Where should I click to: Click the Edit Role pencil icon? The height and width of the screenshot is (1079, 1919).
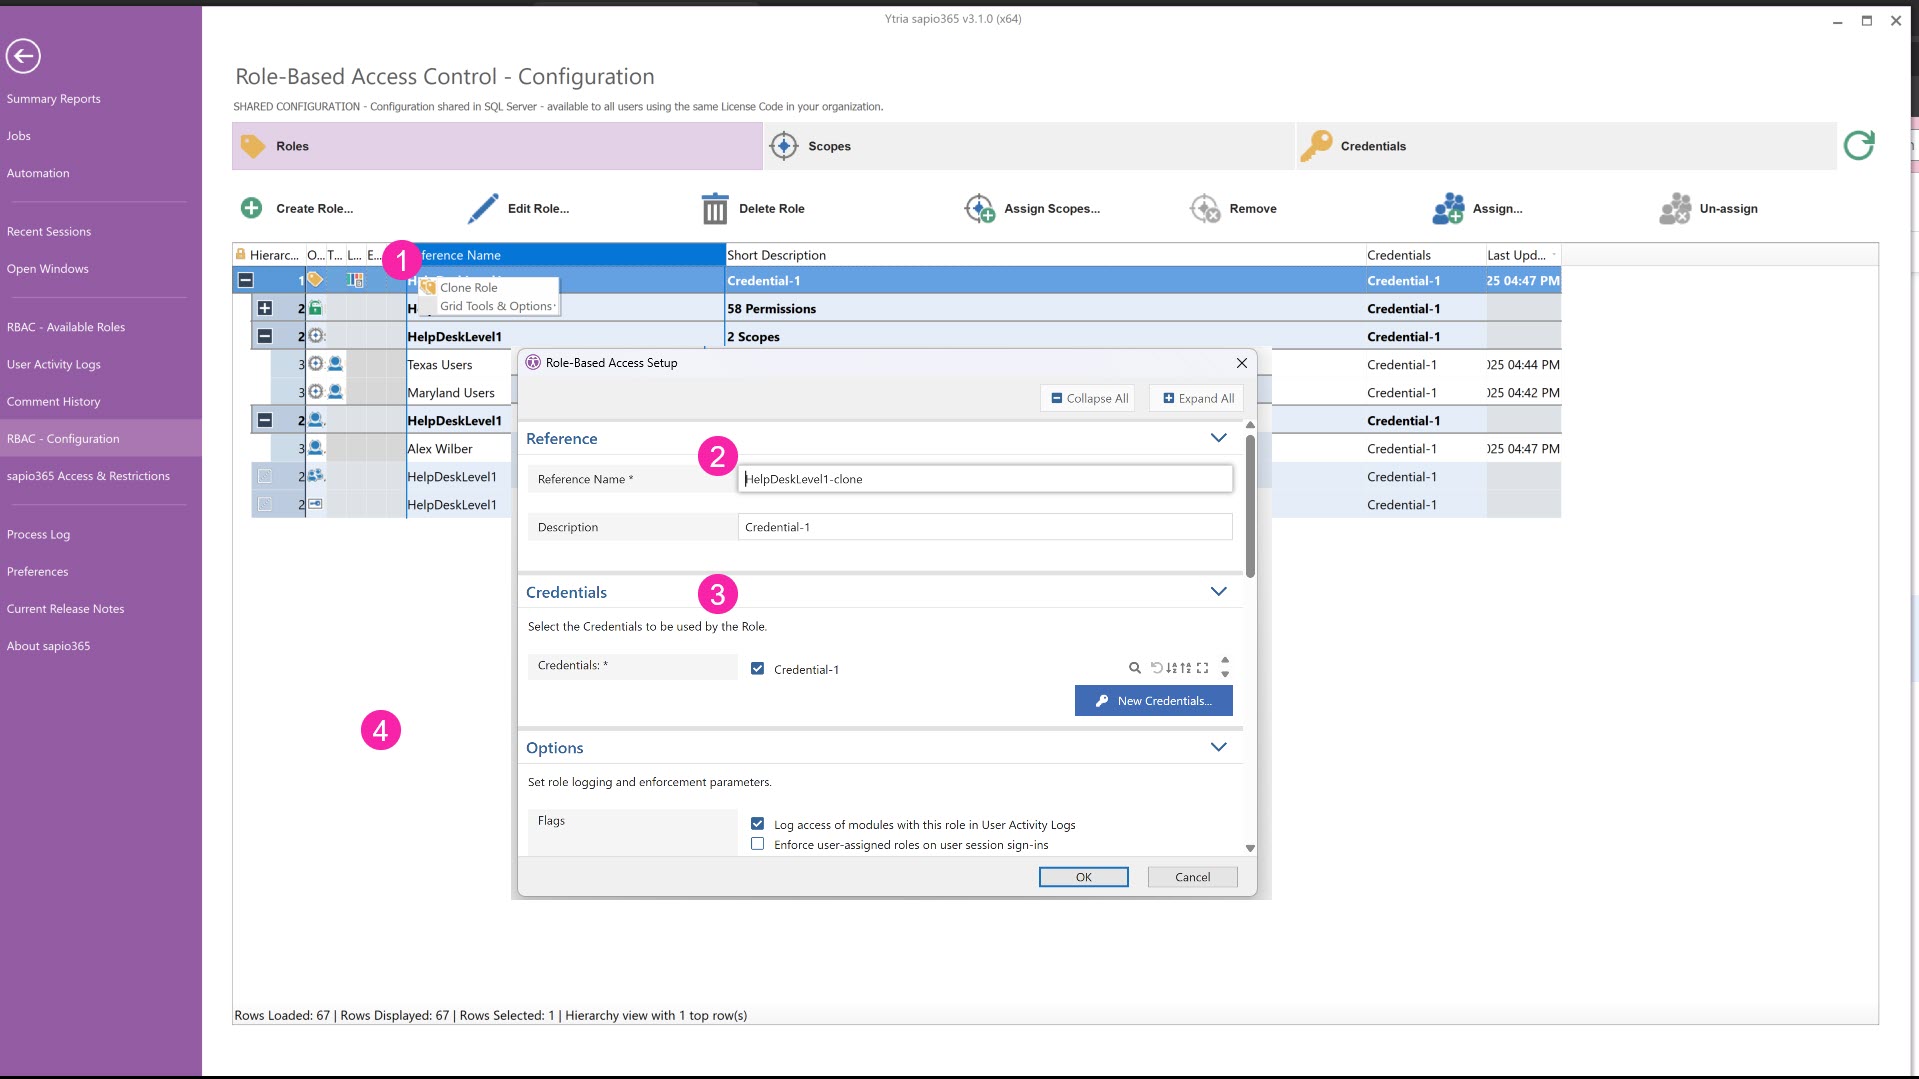click(x=483, y=208)
